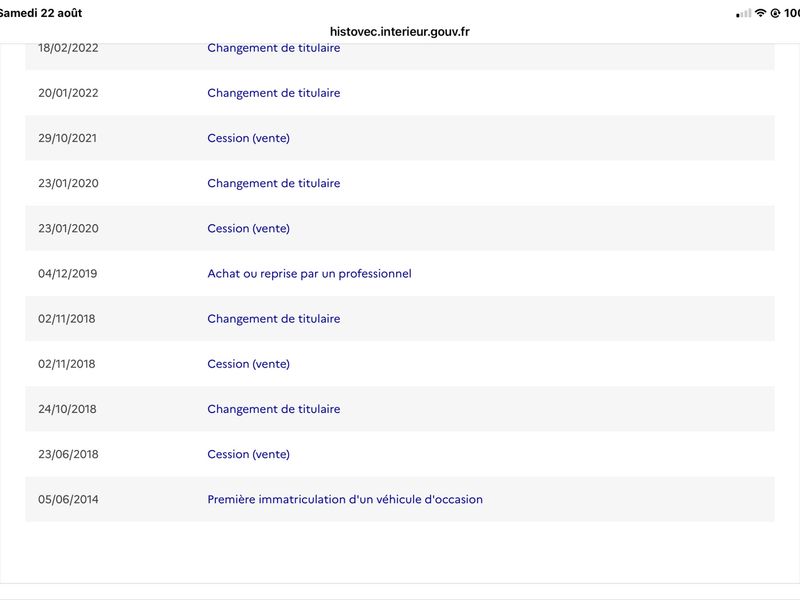Tap the date 05/06/2014
The height and width of the screenshot is (600, 800).
click(68, 499)
